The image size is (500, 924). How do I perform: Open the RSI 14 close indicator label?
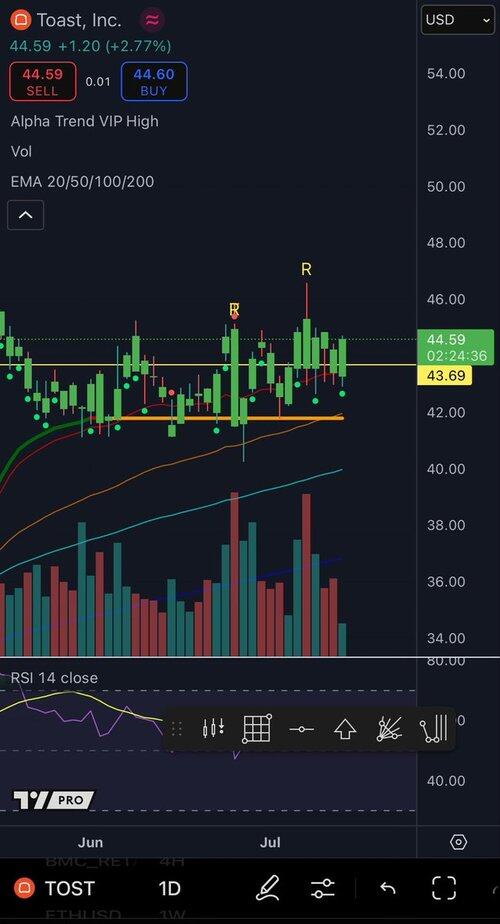point(54,678)
